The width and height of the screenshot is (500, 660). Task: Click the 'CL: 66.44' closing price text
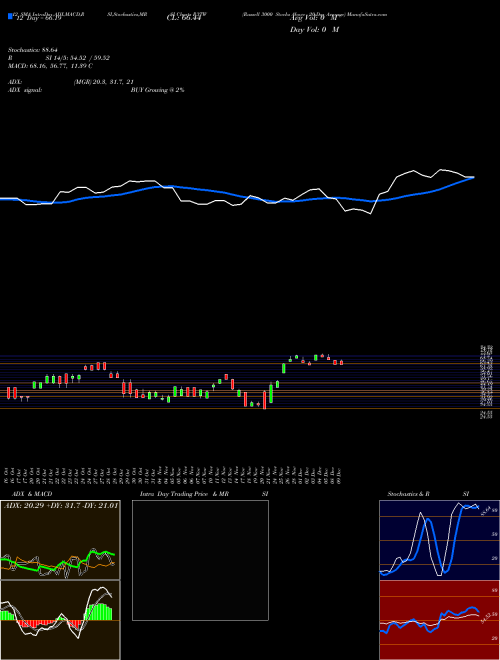coord(184,18)
